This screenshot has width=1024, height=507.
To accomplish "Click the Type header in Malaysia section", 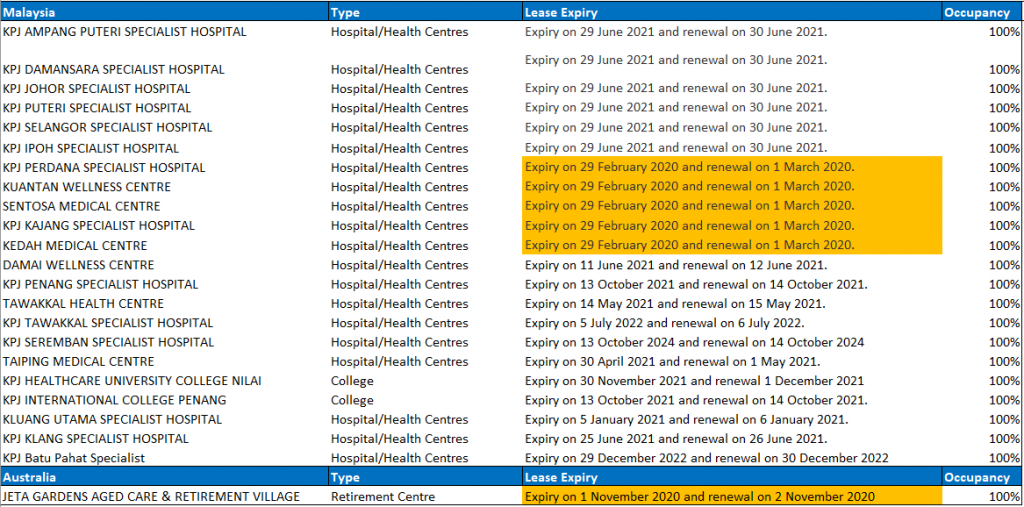I will (424, 12).
